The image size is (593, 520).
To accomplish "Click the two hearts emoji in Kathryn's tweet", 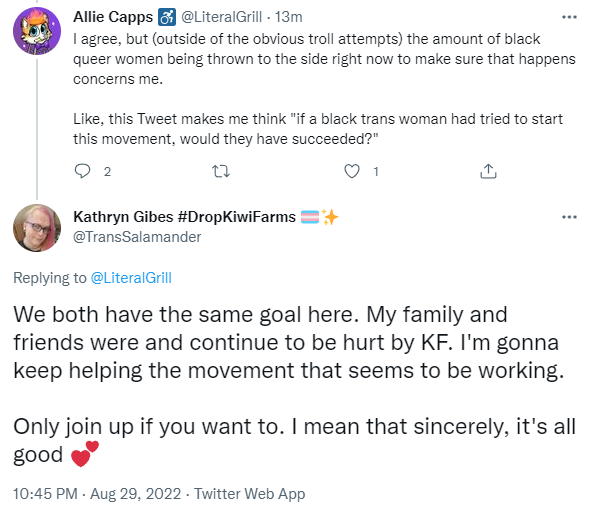I will [x=85, y=454].
